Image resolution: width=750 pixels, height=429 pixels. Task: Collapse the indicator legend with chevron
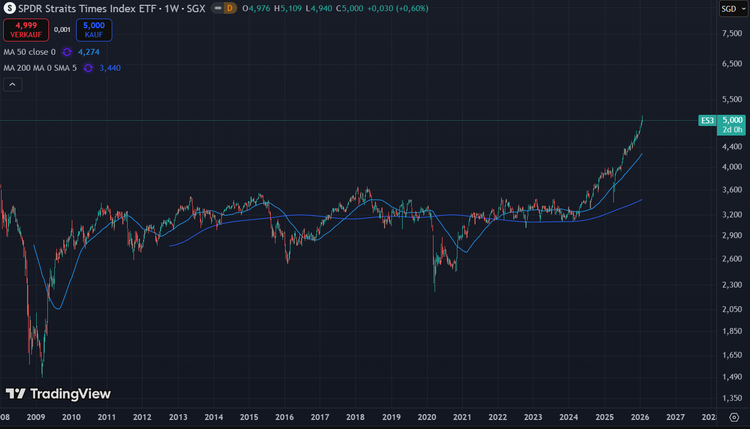[13, 85]
